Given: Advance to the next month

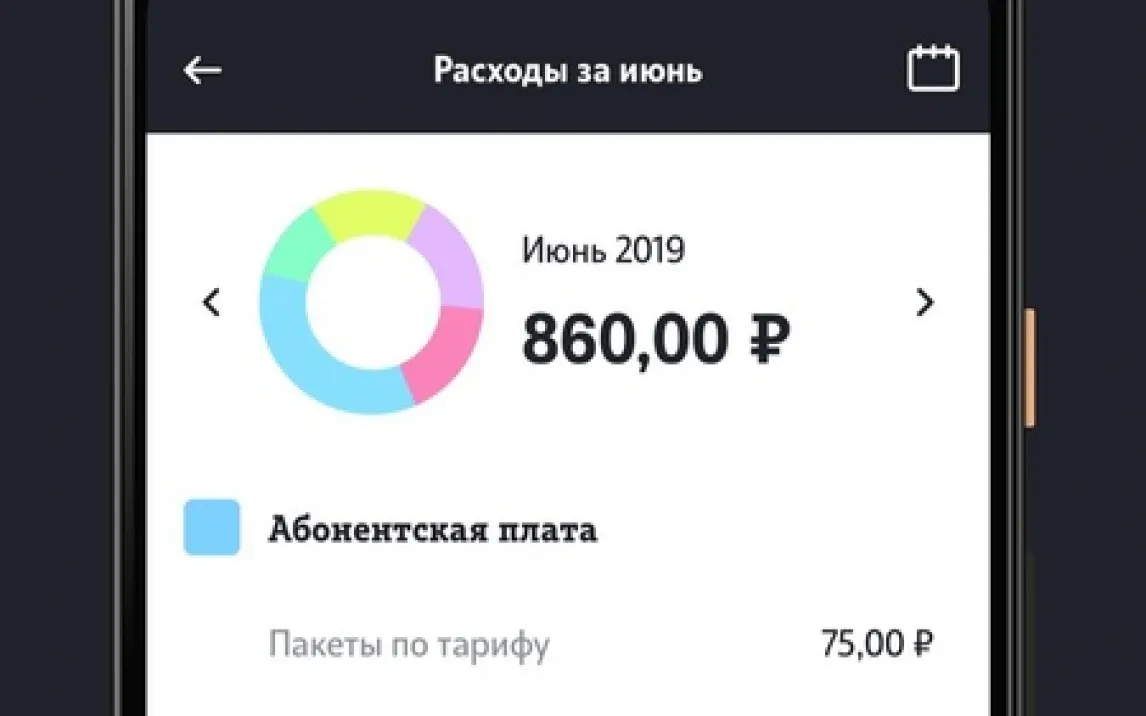Looking at the screenshot, I should click(925, 302).
